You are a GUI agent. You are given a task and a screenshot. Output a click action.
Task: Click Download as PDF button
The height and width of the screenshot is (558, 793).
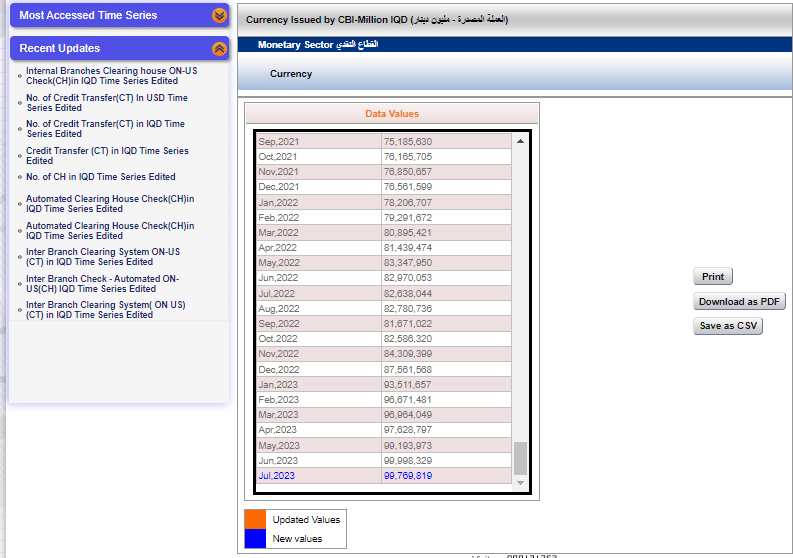(x=740, y=302)
